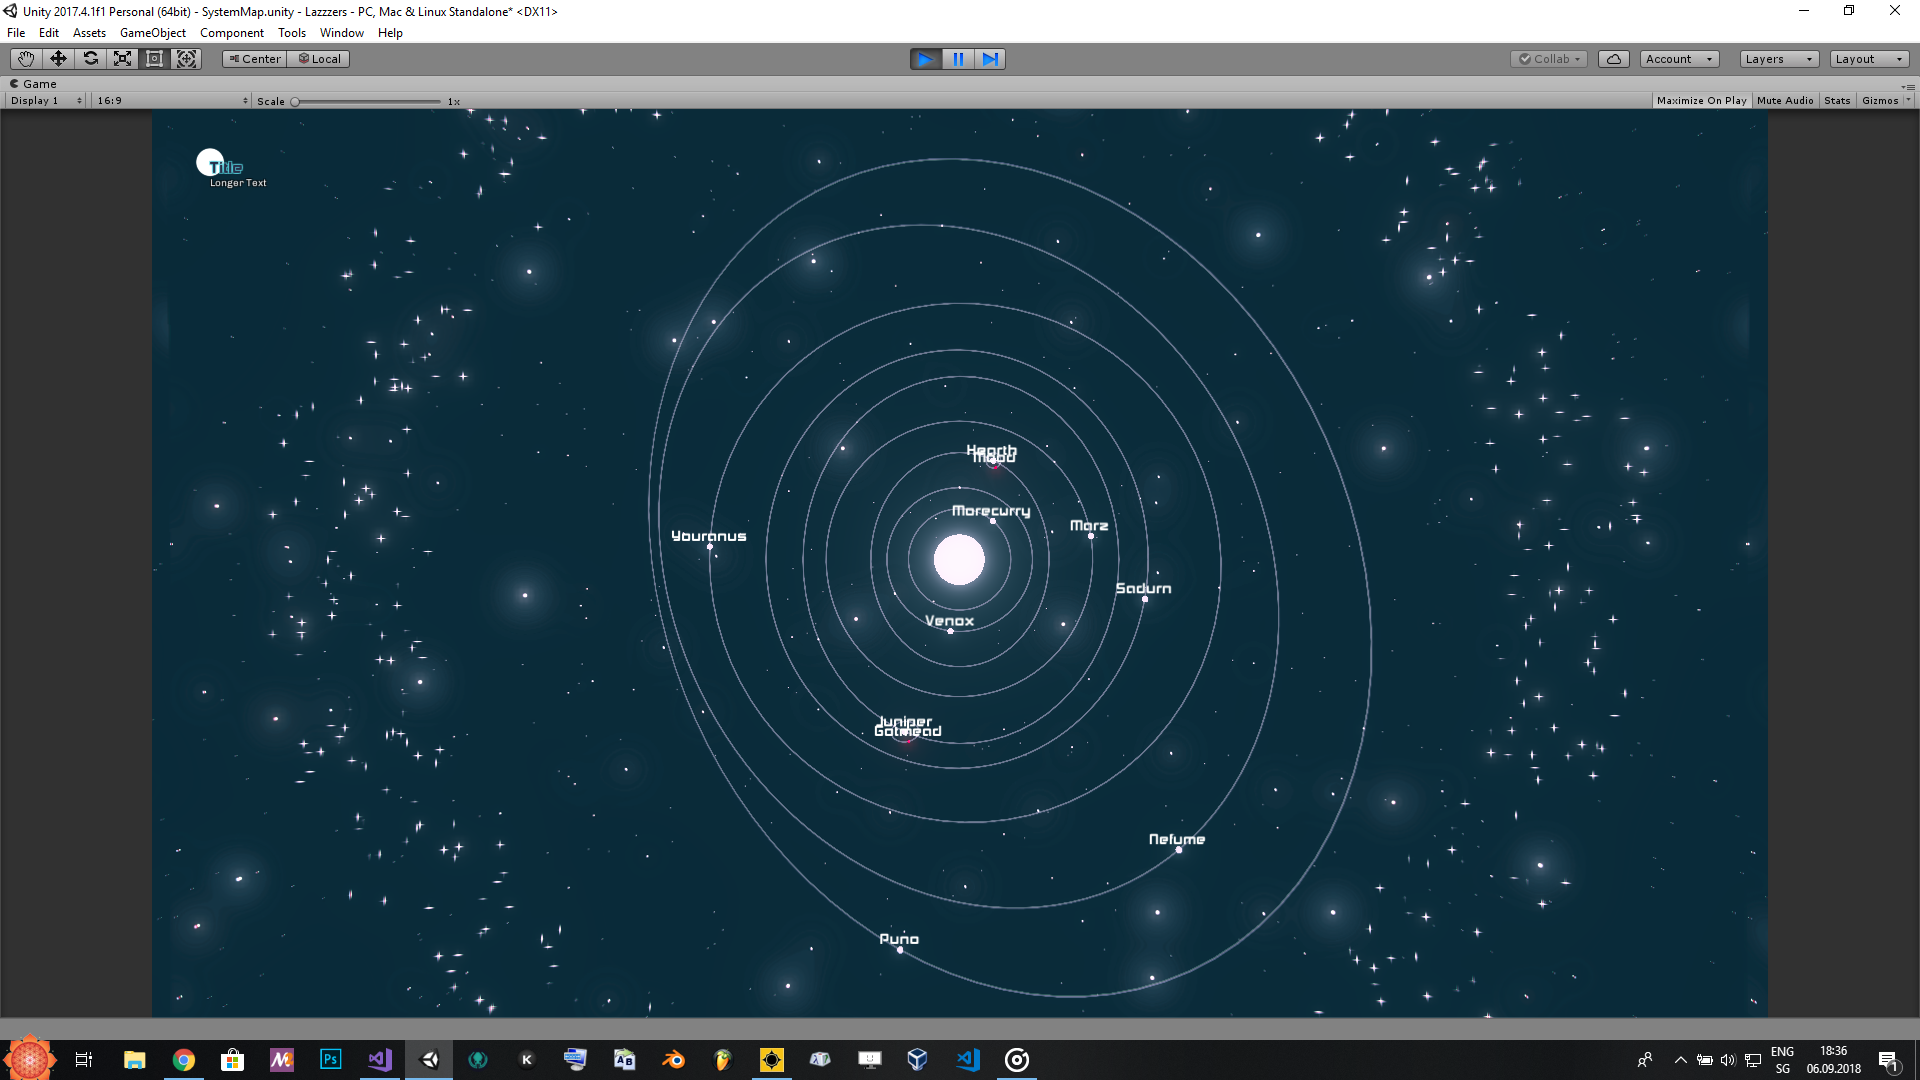Image resolution: width=1920 pixels, height=1080 pixels.
Task: Toggle the Stats overlay
Action: coord(1837,101)
